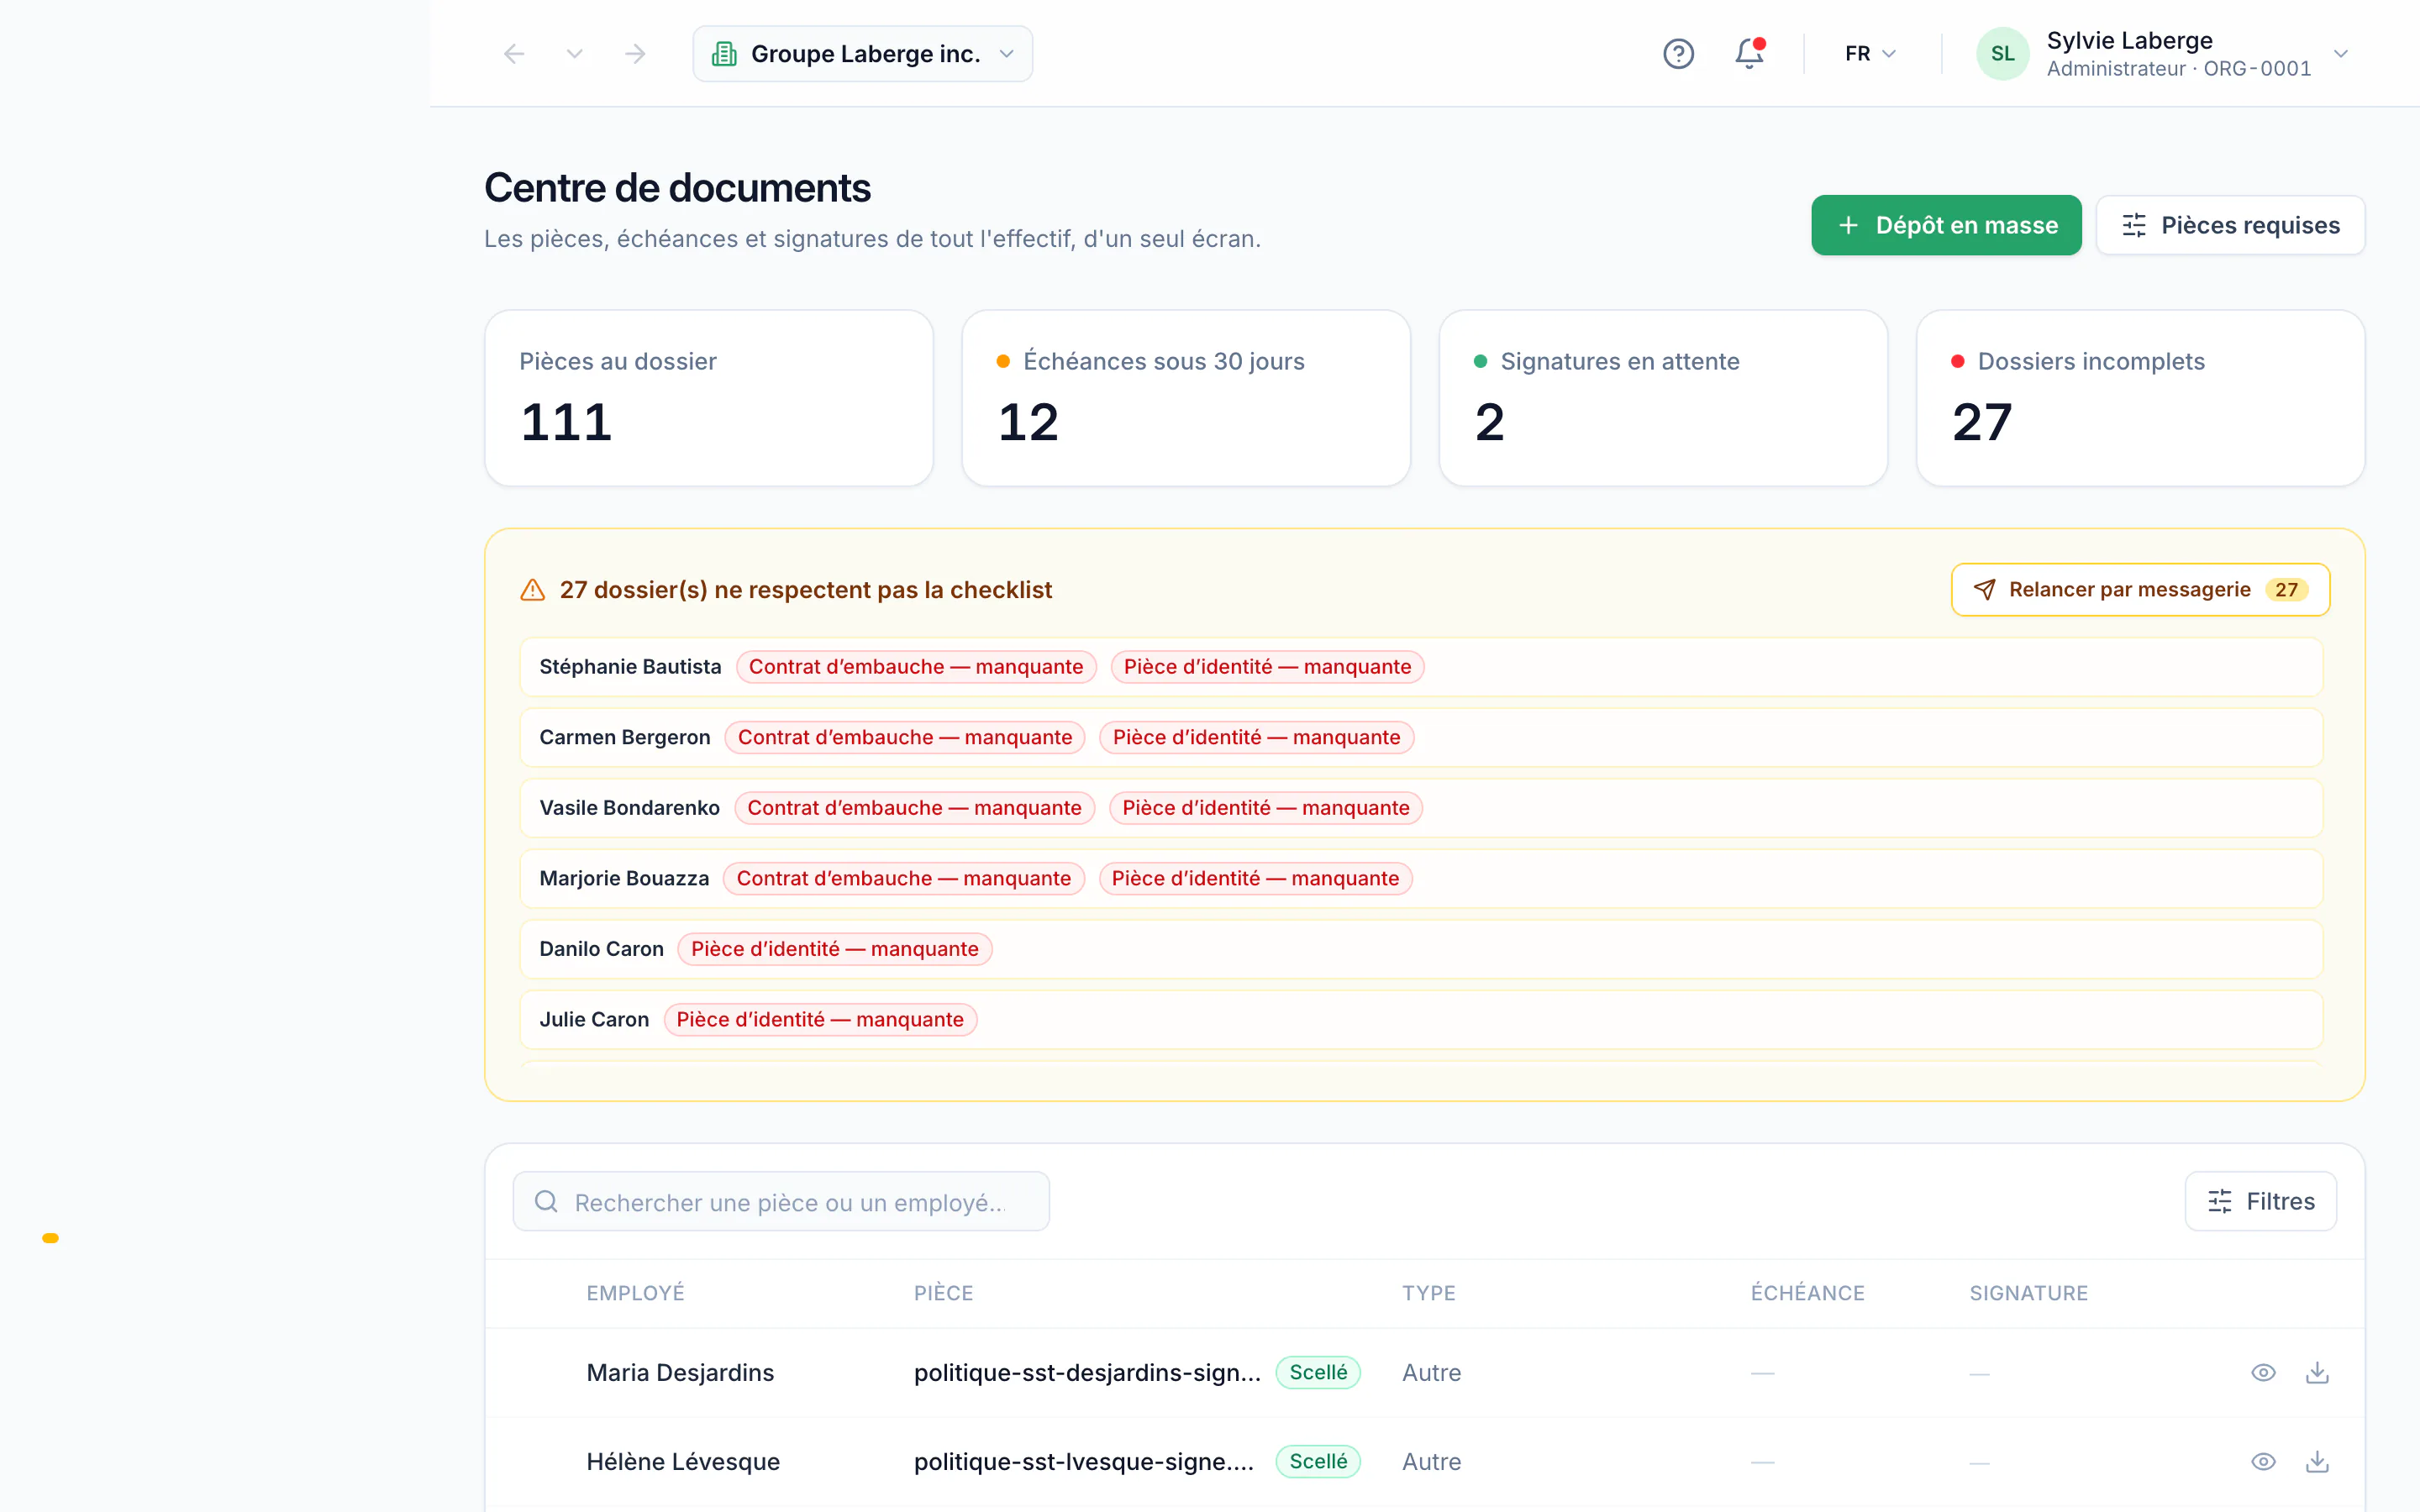The image size is (2420, 1512).
Task: Click the SL user avatar
Action: tap(2002, 54)
